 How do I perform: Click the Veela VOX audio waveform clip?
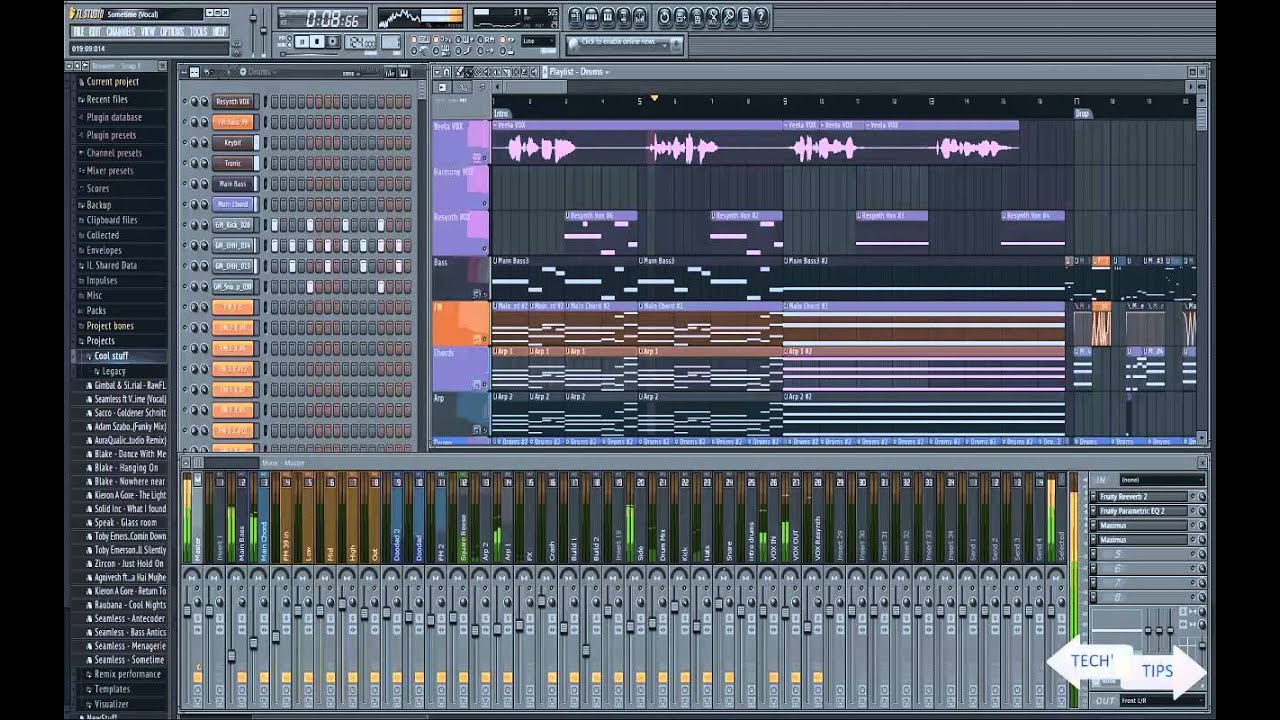pos(637,147)
